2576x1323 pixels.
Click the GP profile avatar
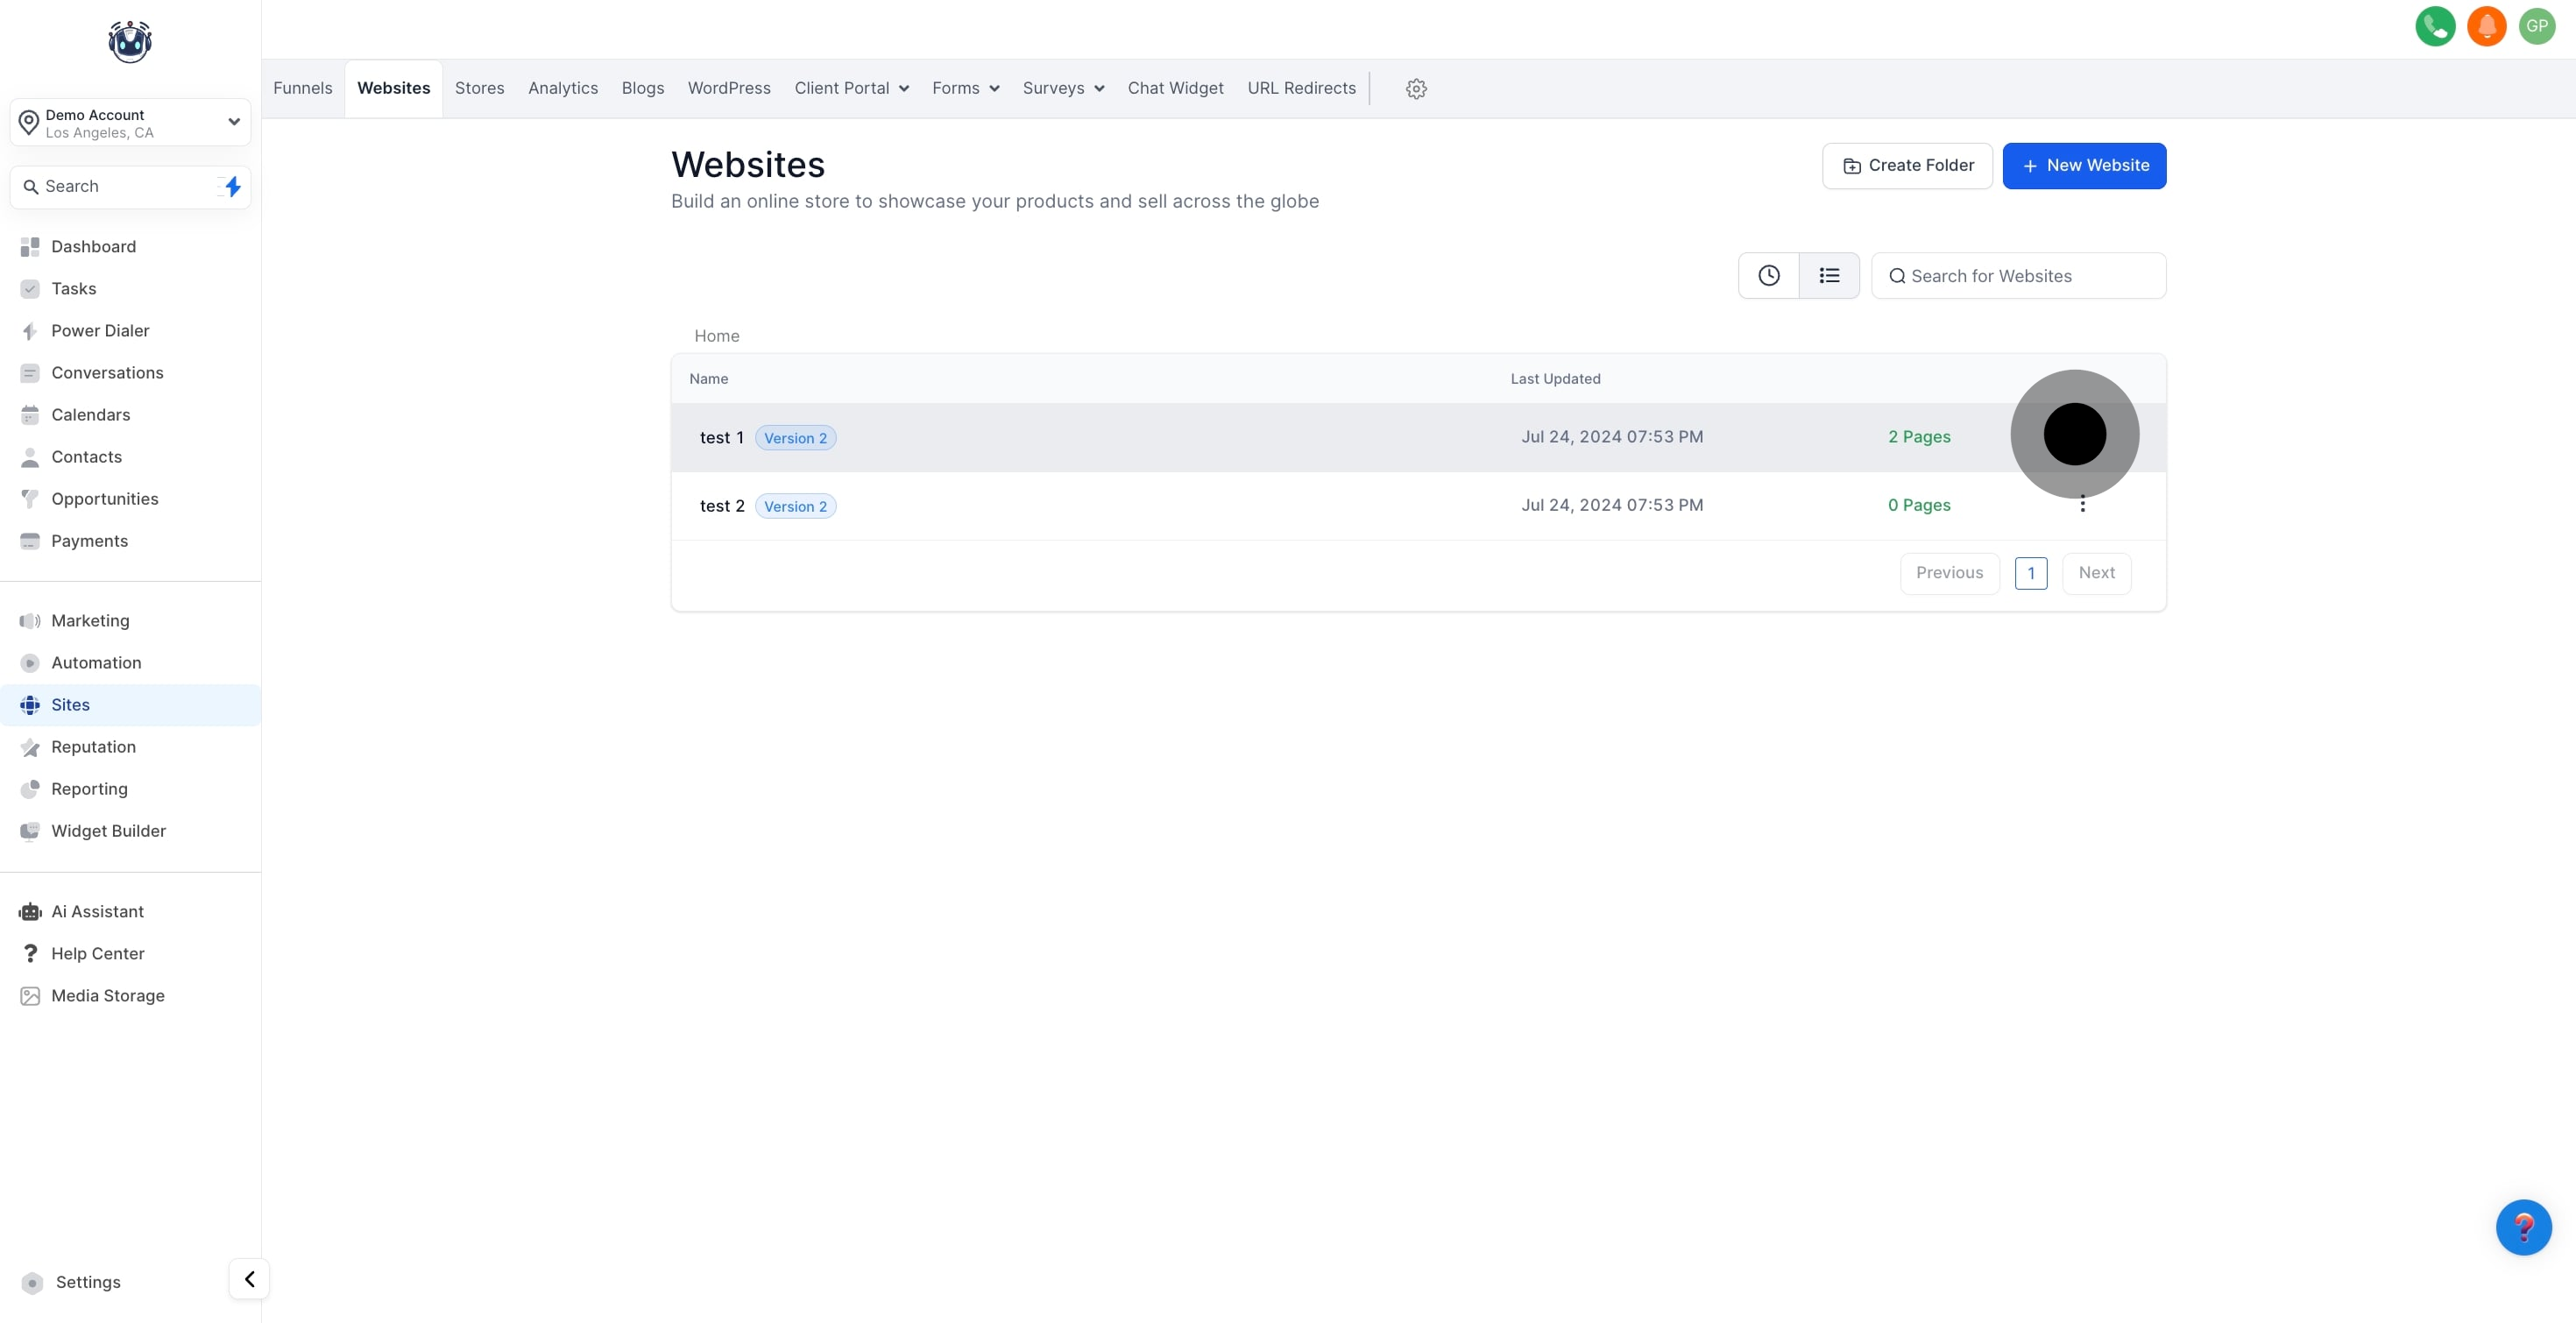[x=2537, y=26]
